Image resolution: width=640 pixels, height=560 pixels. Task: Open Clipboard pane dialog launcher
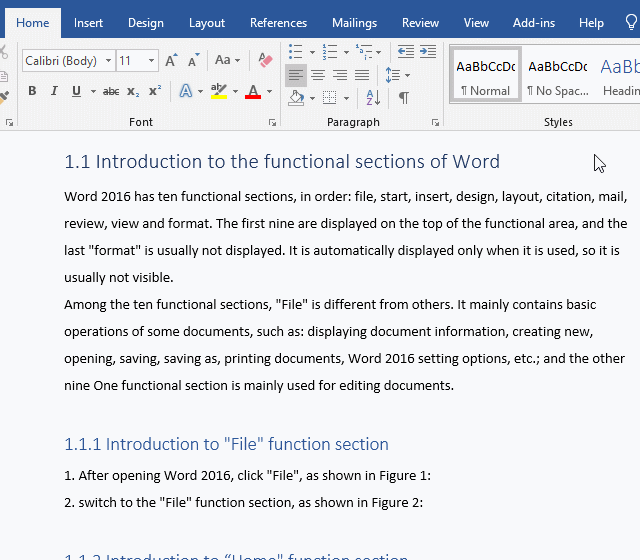point(9,122)
